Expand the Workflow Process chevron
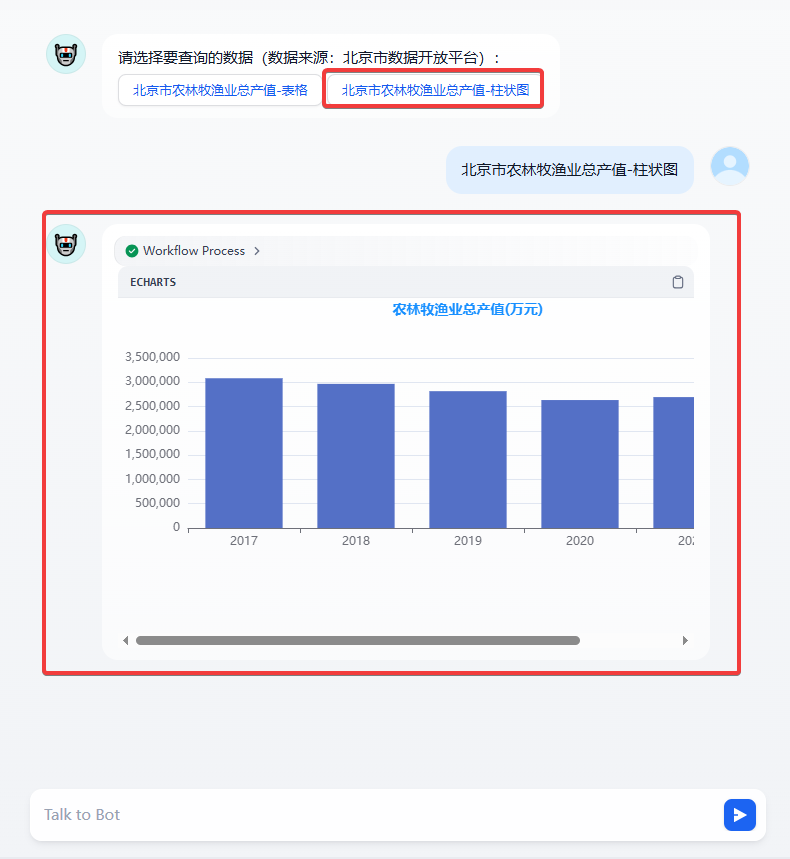Image resolution: width=790 pixels, height=859 pixels. (x=257, y=251)
